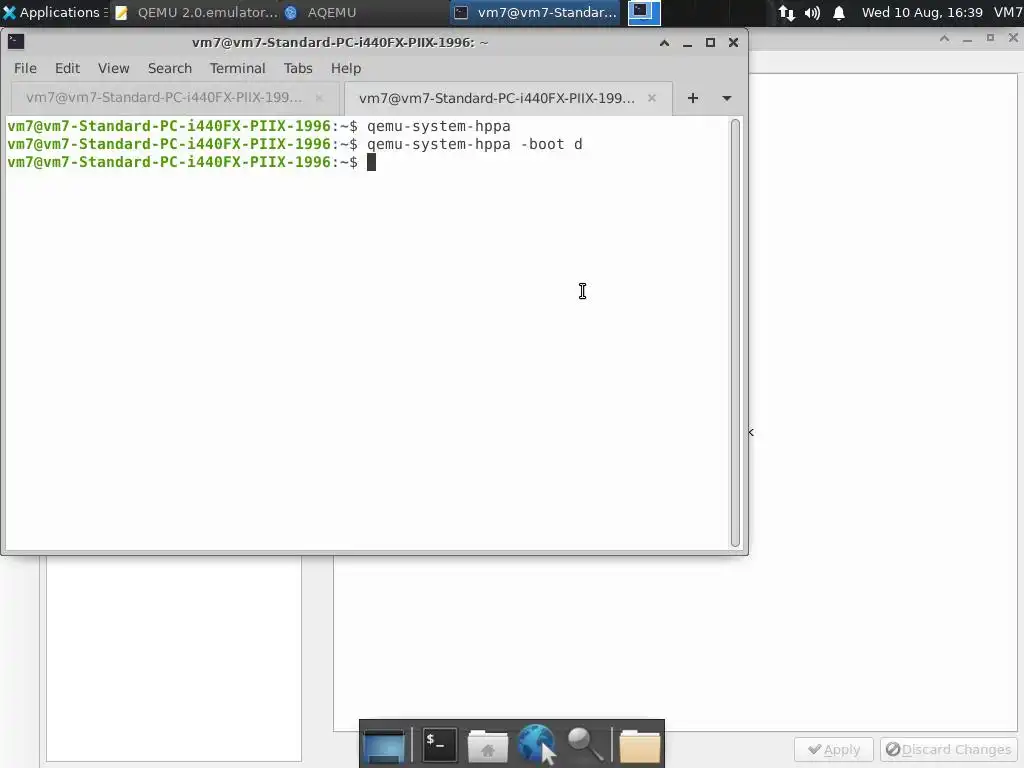Click the 'qemu-system-hppa -boot d' command text
This screenshot has width=1024, height=768.
[x=474, y=144]
